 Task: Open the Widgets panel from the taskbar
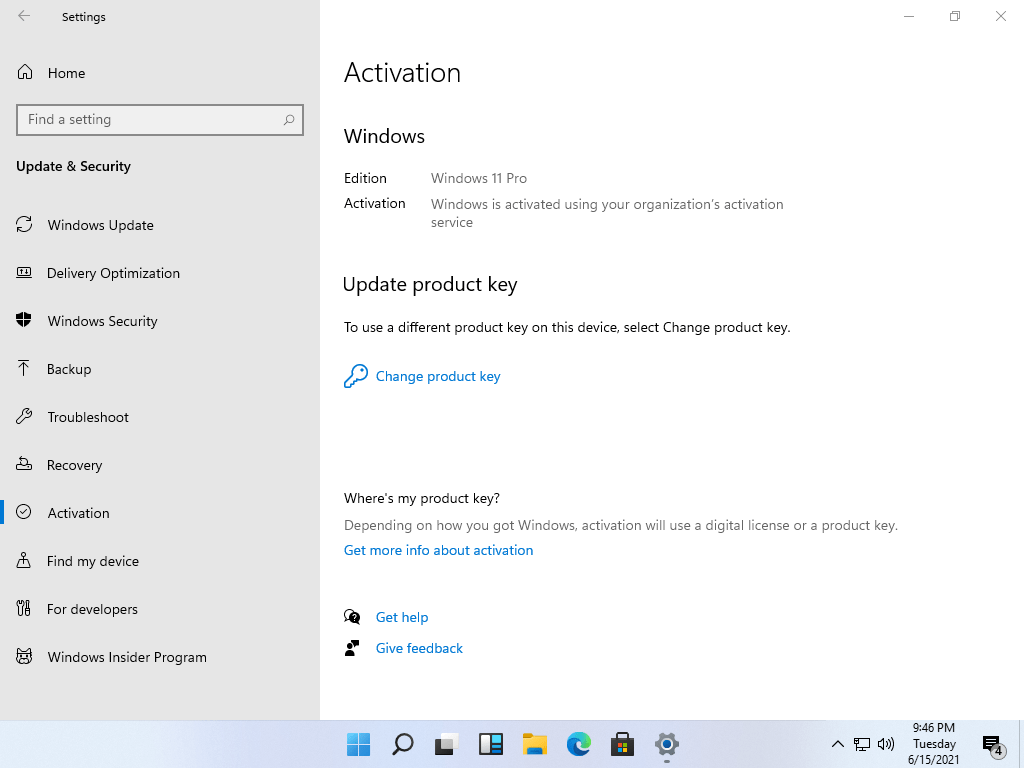[x=490, y=744]
